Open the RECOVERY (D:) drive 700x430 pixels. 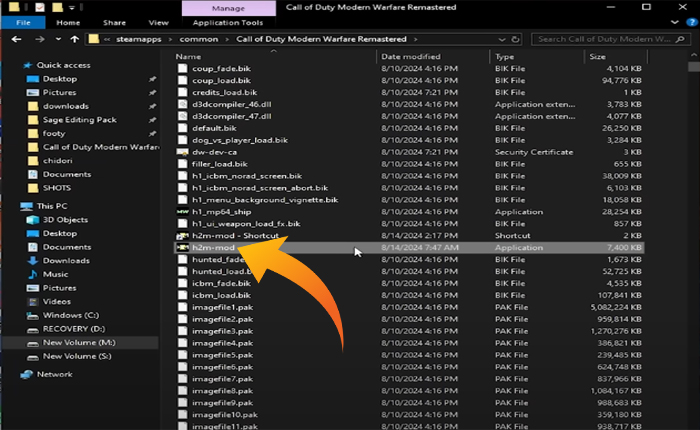74,329
